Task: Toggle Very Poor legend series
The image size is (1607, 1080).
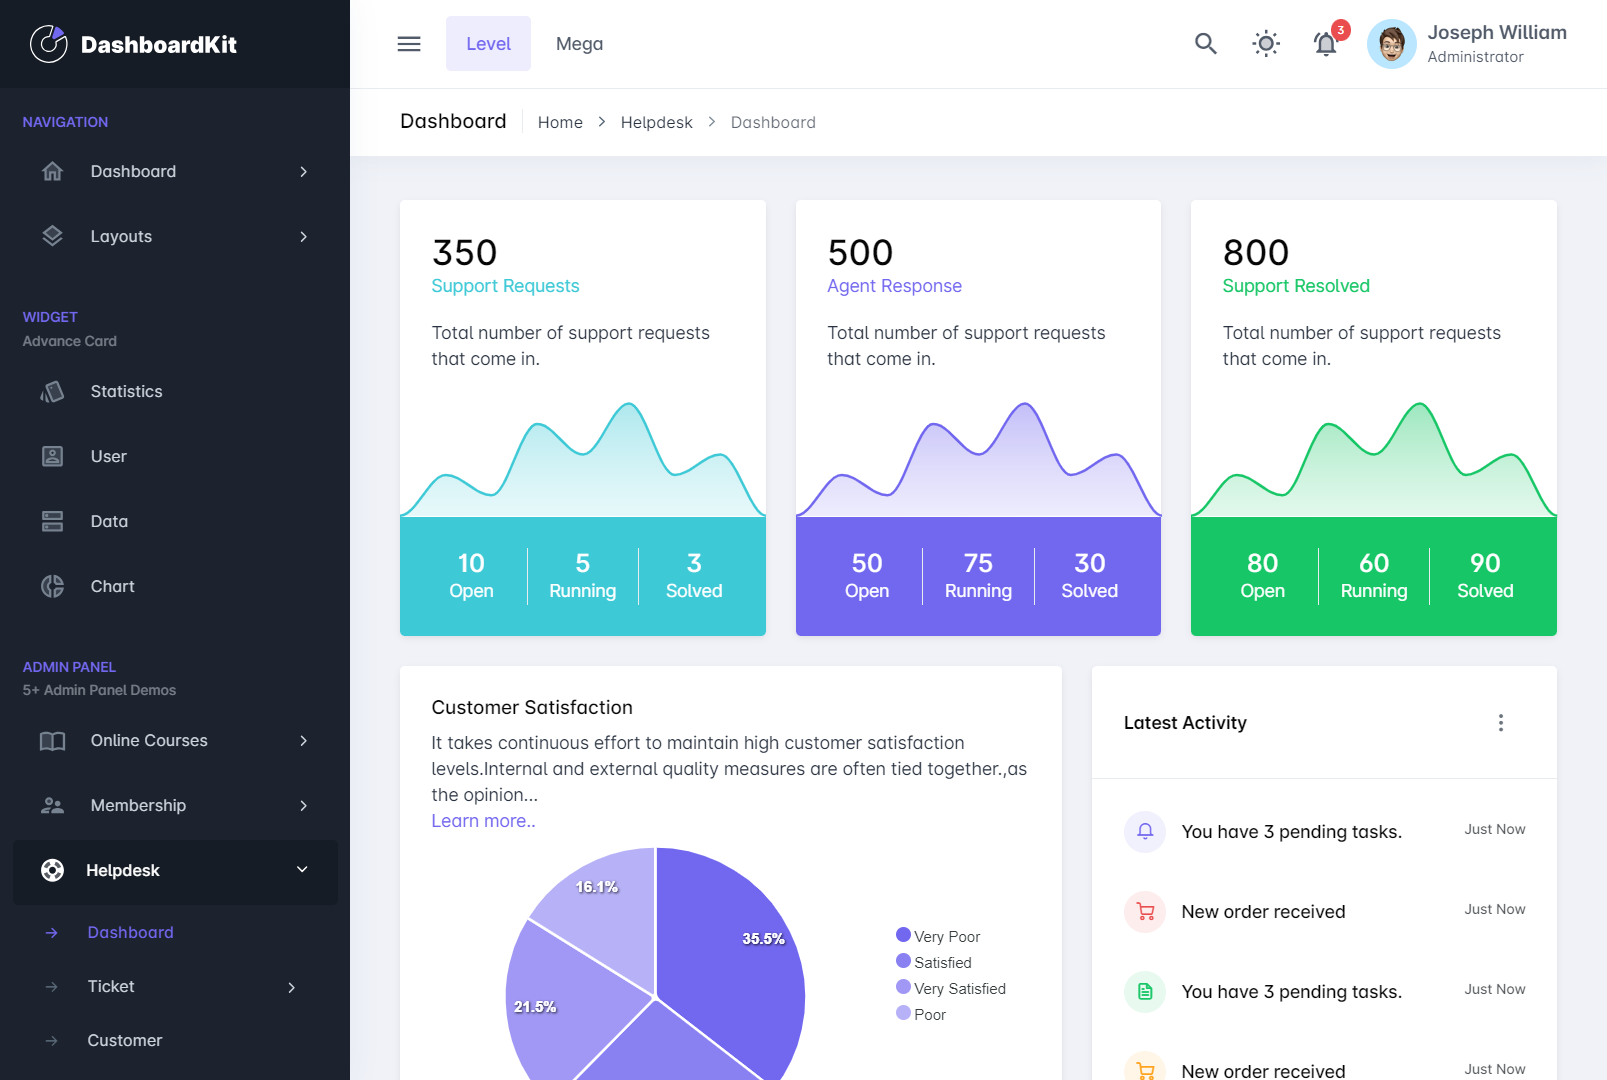Action: click(x=938, y=936)
